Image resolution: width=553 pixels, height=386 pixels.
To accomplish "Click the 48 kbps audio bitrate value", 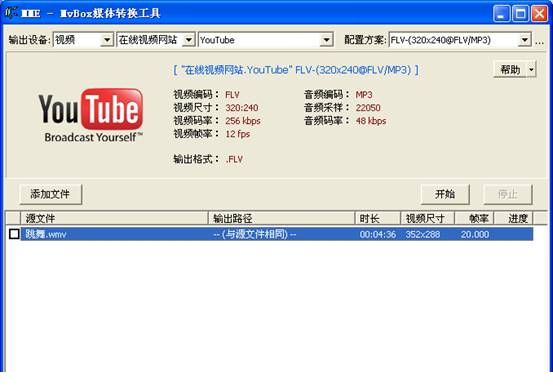I will 371,121.
